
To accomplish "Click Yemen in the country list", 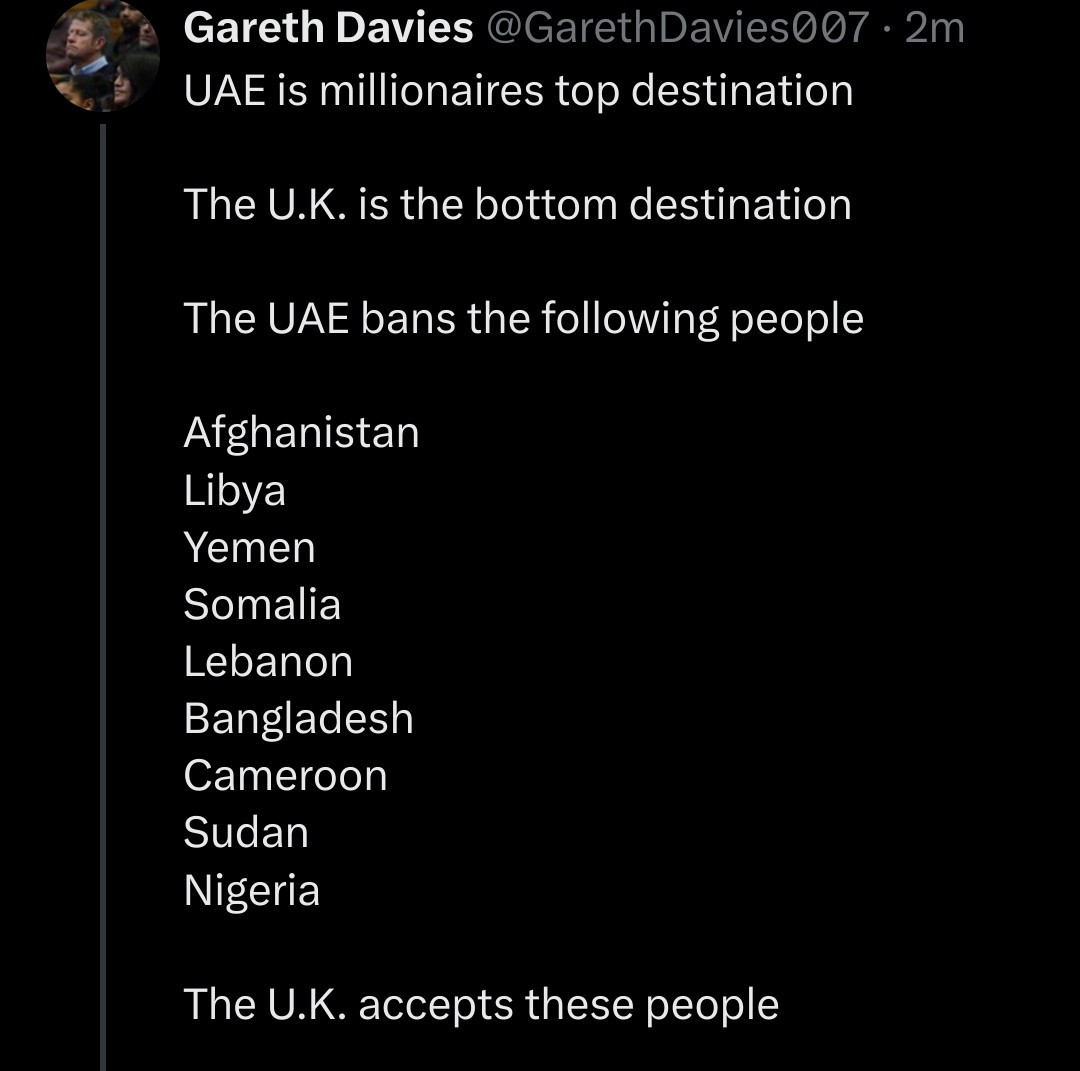I will [x=249, y=548].
